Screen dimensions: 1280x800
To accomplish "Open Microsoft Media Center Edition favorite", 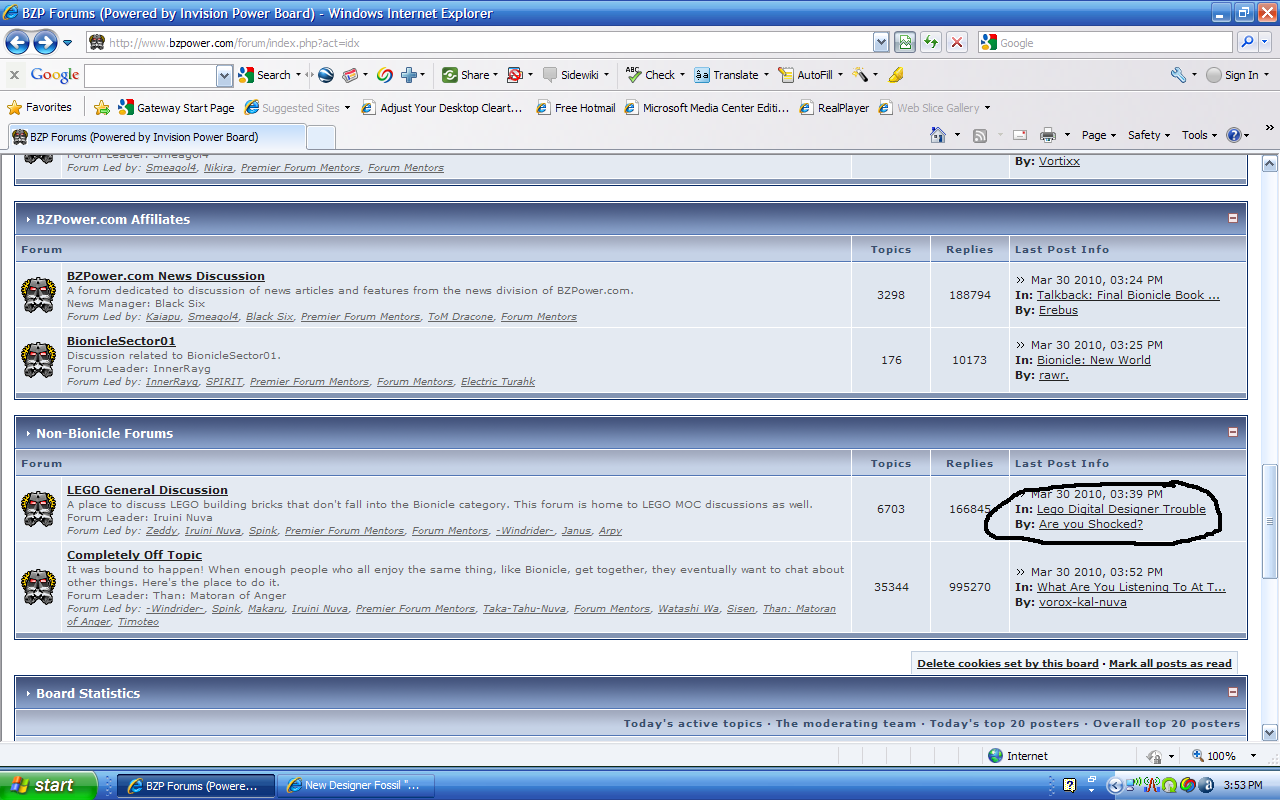I will click(x=707, y=108).
